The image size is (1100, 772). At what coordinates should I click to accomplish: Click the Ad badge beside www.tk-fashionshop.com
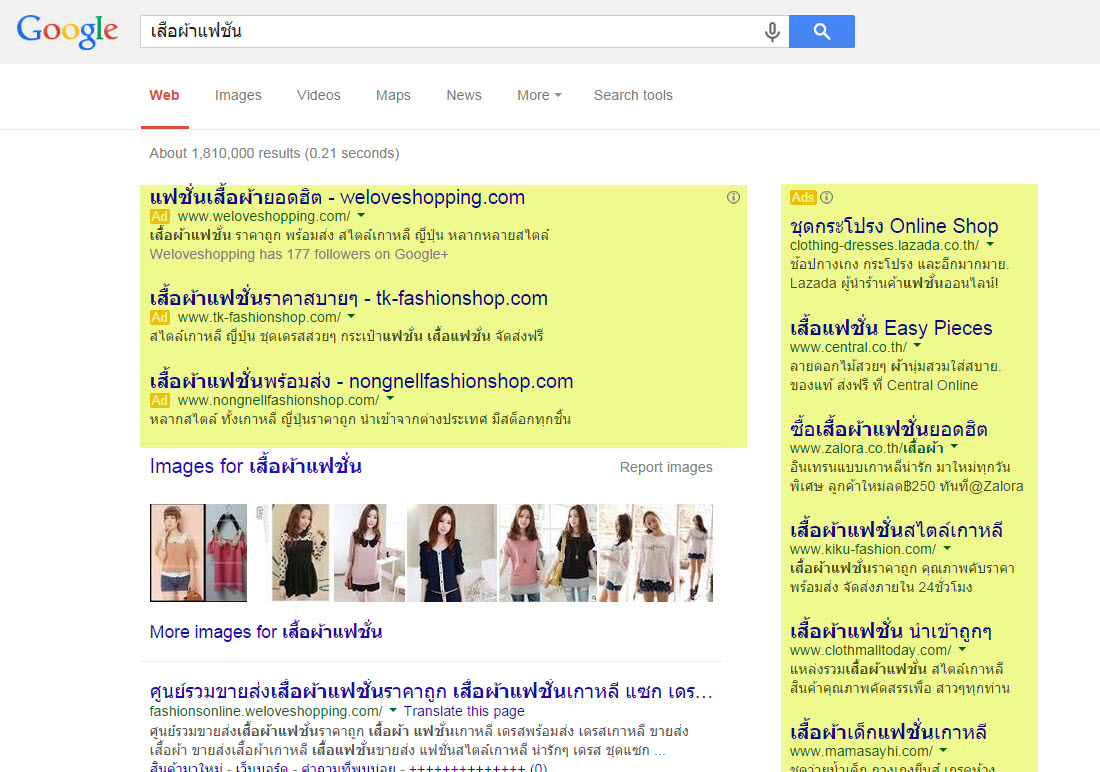click(159, 318)
